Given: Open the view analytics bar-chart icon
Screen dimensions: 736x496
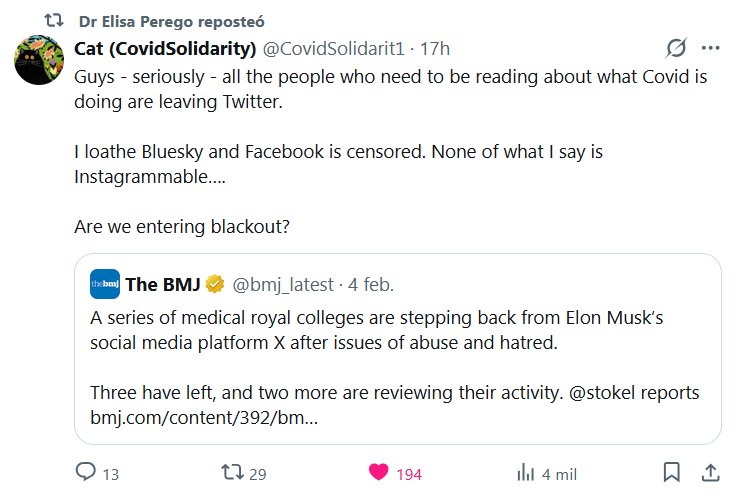Looking at the screenshot, I should click(524, 473).
